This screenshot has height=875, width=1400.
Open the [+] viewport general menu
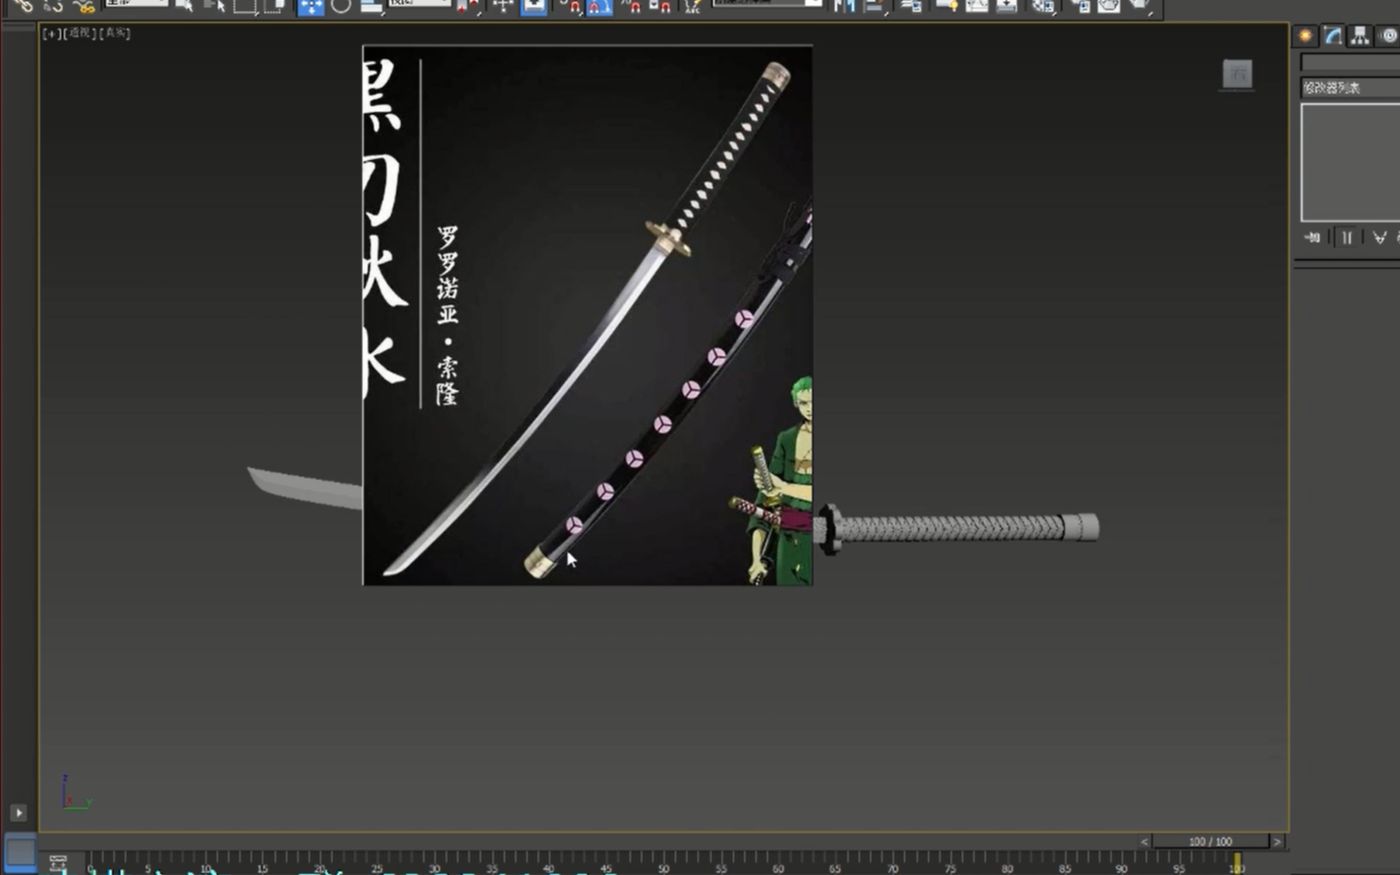tap(51, 33)
